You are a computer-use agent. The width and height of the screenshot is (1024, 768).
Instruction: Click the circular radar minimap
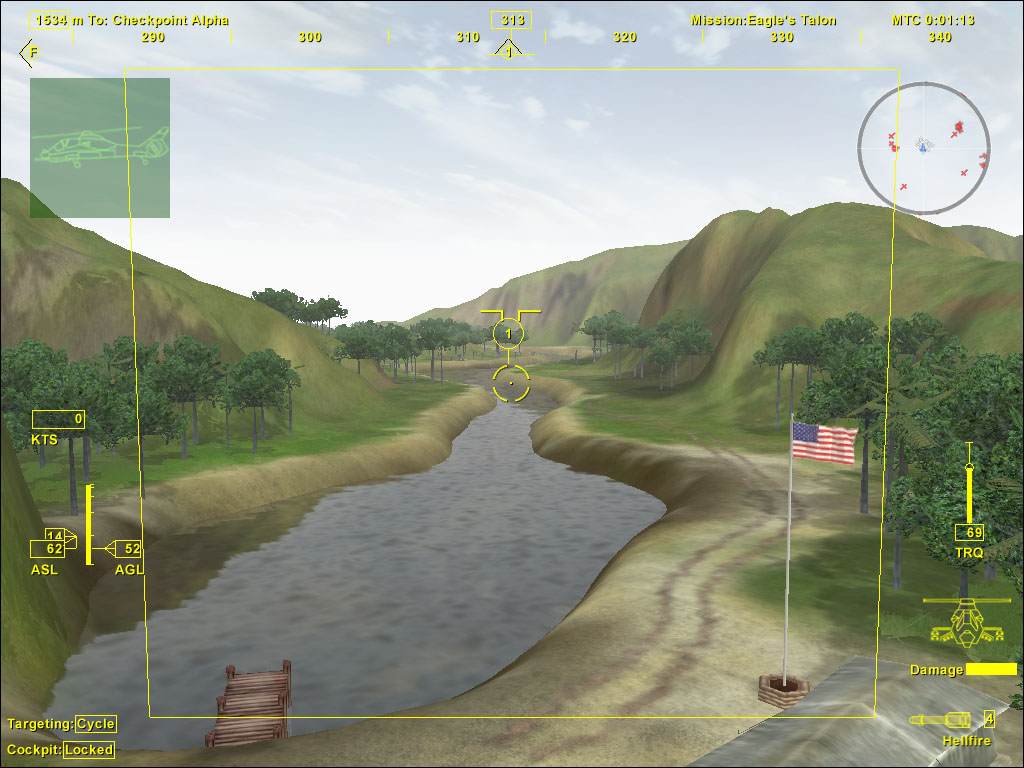pyautogui.click(x=923, y=148)
